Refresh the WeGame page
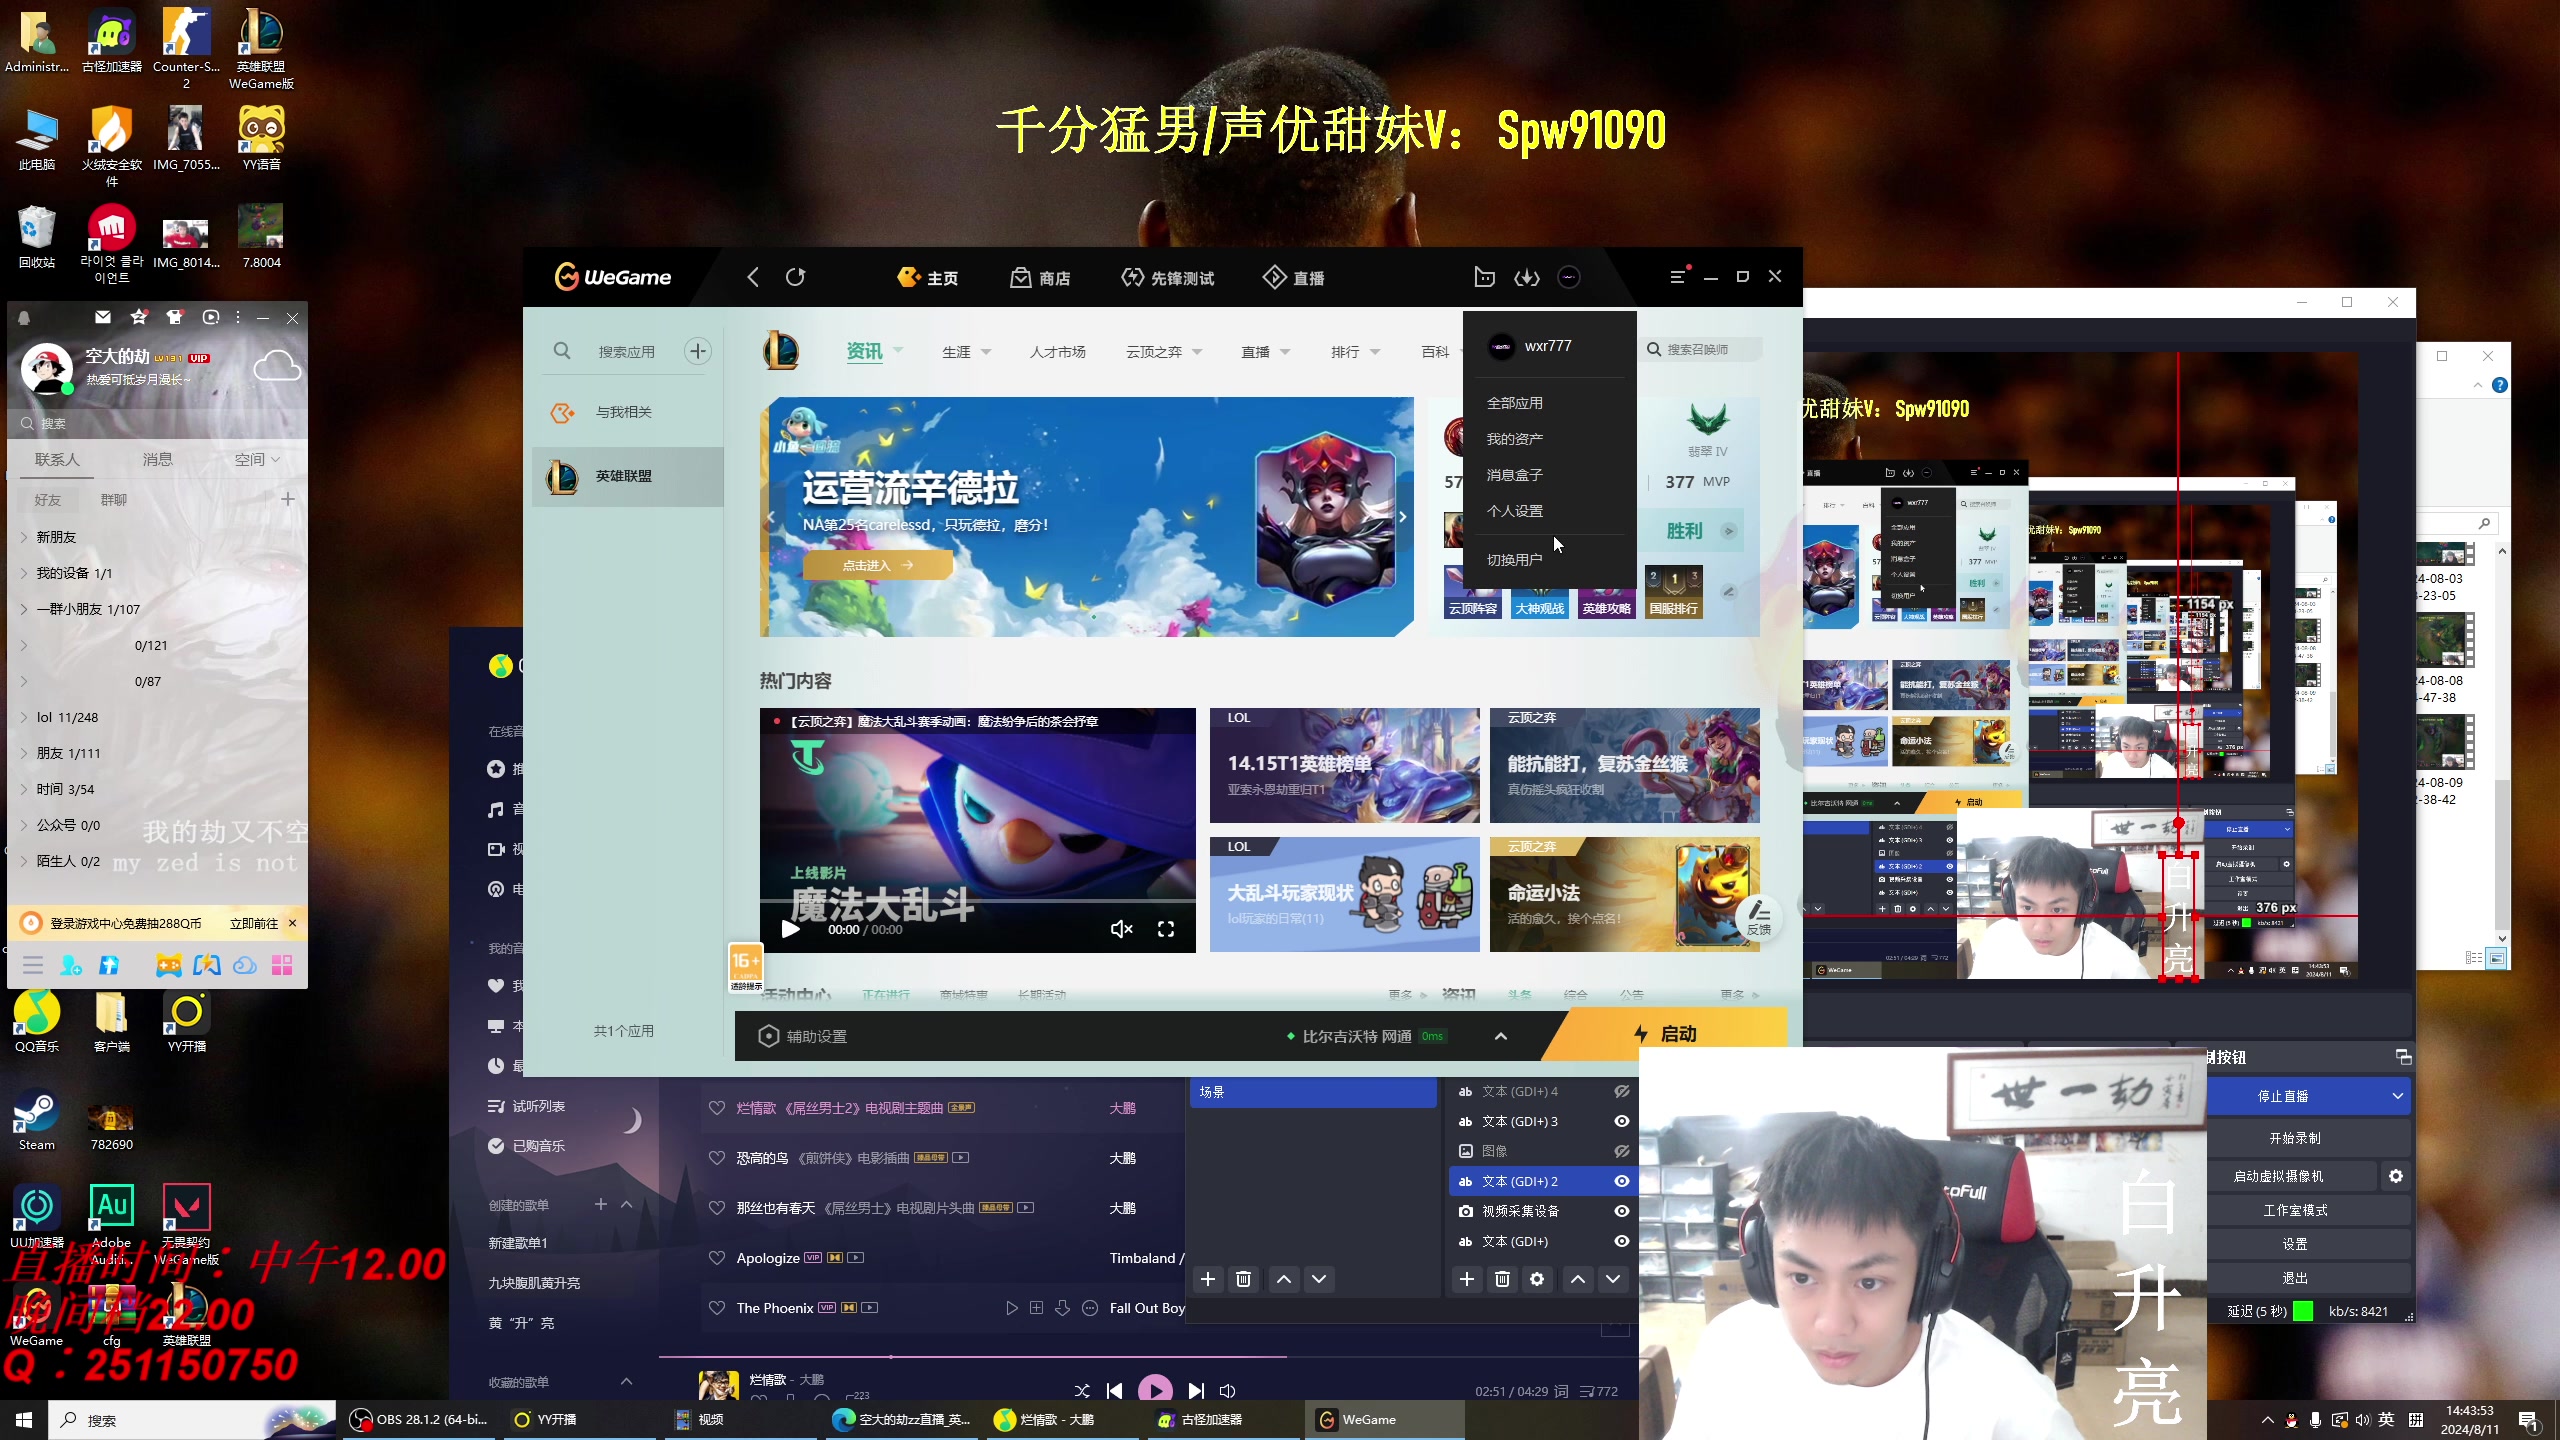This screenshot has height=1440, width=2560. point(795,277)
